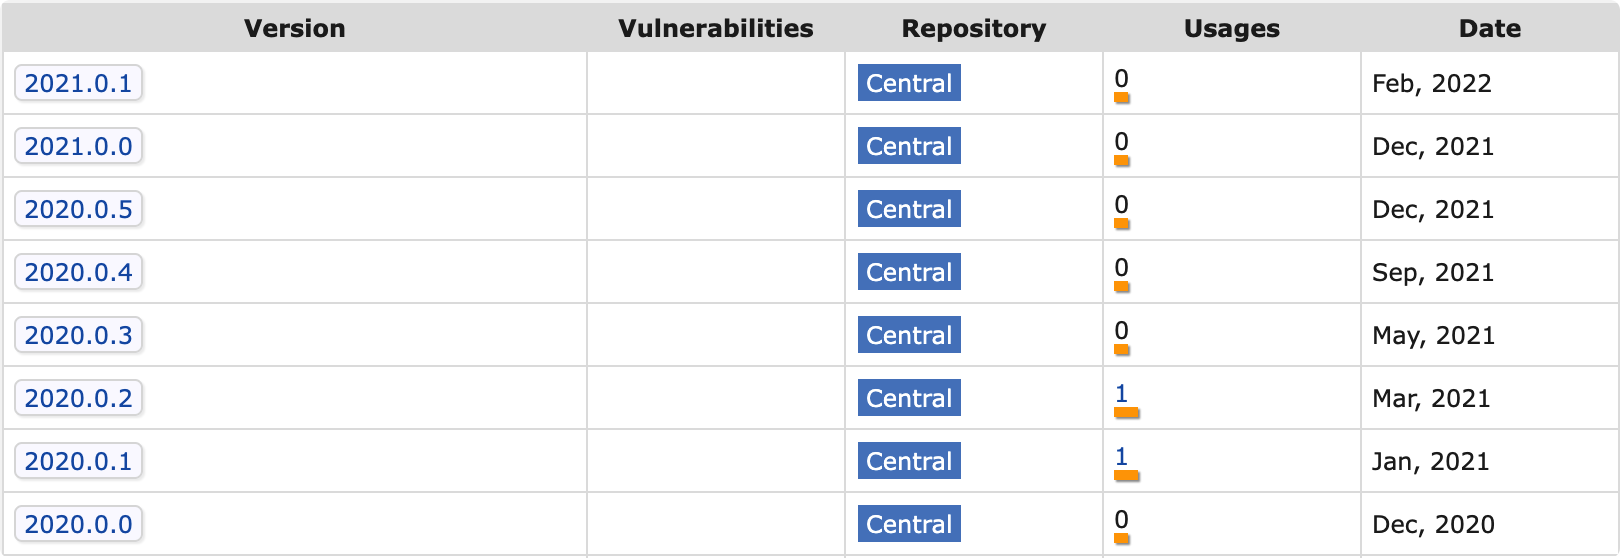
Task: Open version 2020.0.2 link
Action: point(78,398)
